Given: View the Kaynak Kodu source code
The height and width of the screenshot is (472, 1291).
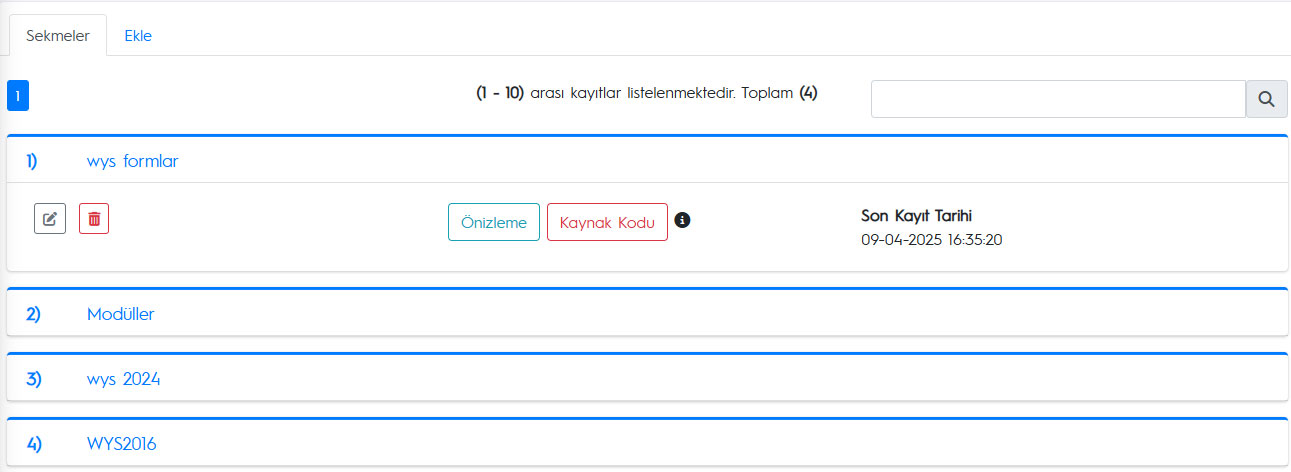Looking at the screenshot, I should pyautogui.click(x=607, y=222).
